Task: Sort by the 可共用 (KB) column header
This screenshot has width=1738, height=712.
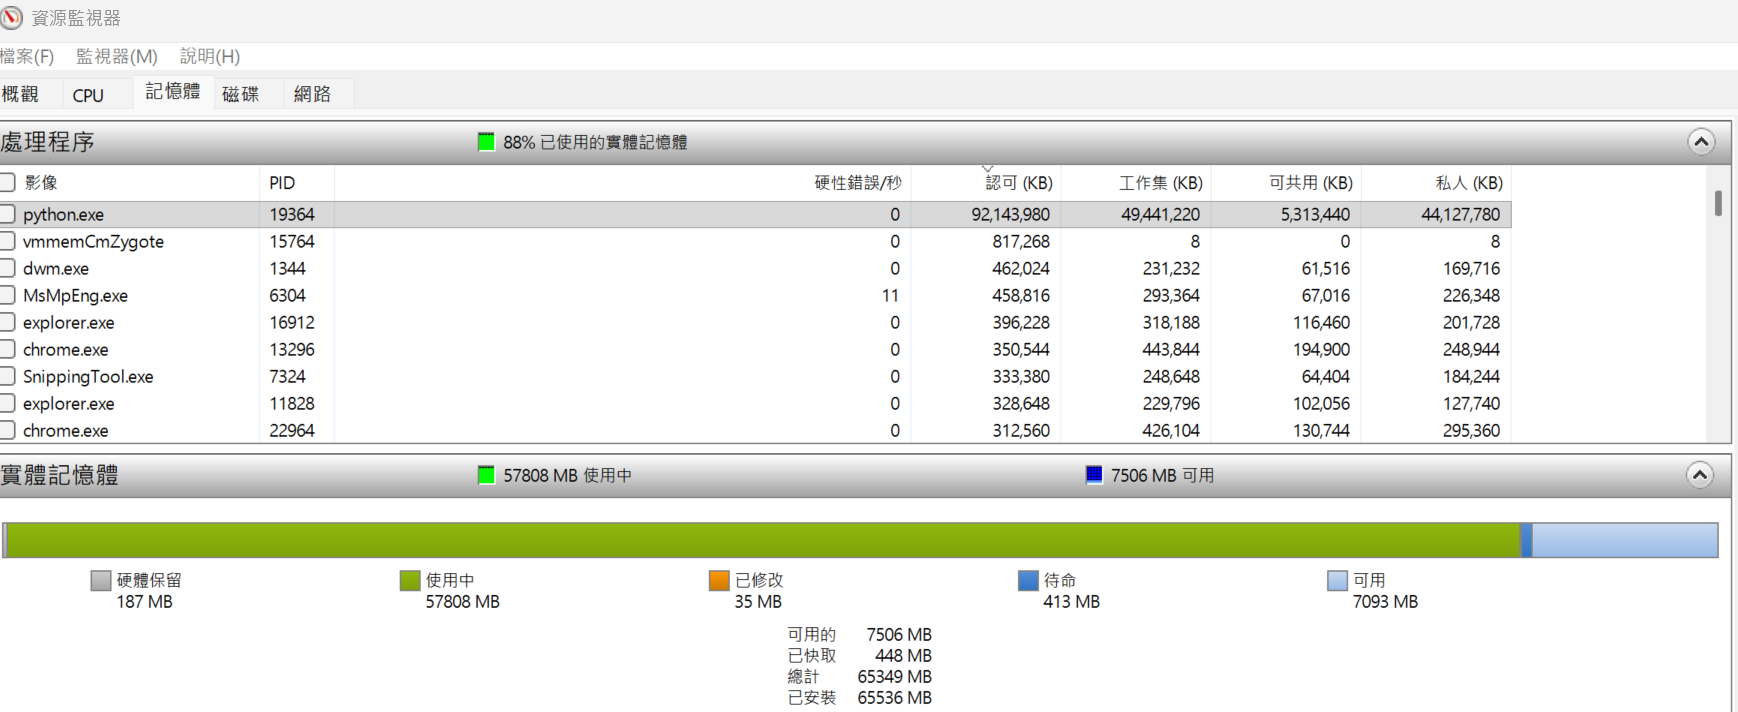Action: tap(1311, 183)
